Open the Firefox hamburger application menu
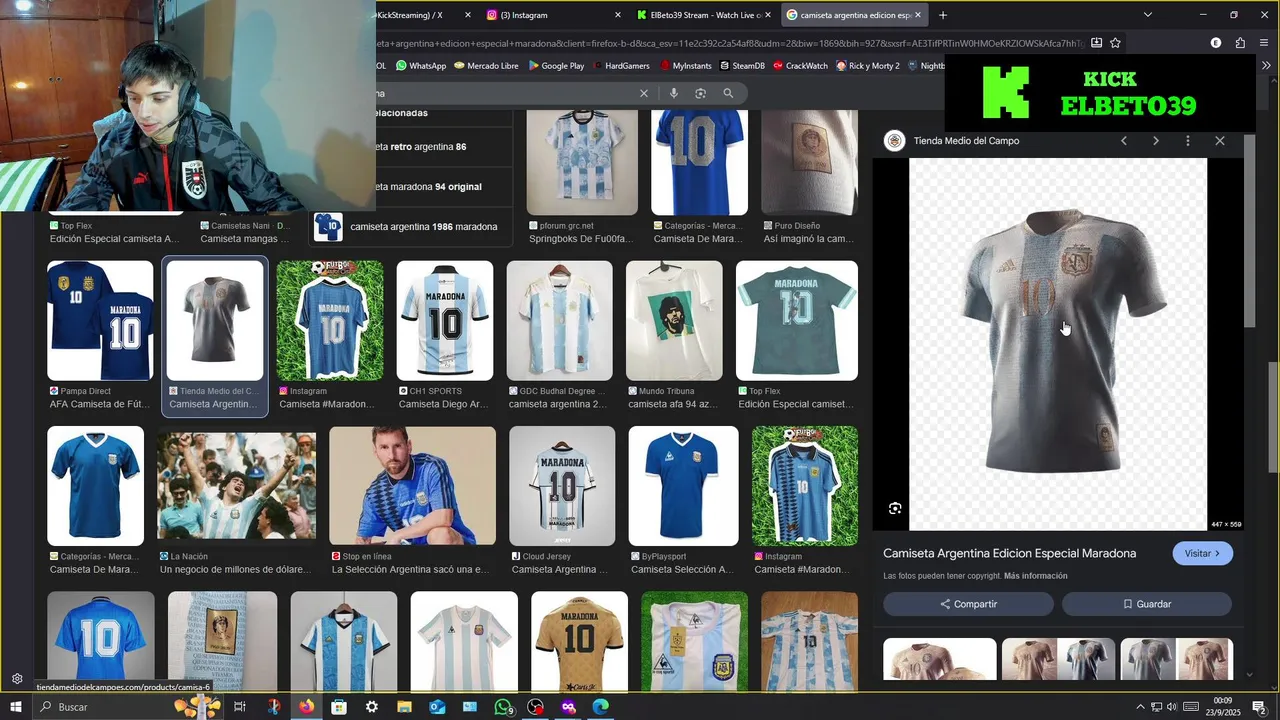 [1264, 43]
